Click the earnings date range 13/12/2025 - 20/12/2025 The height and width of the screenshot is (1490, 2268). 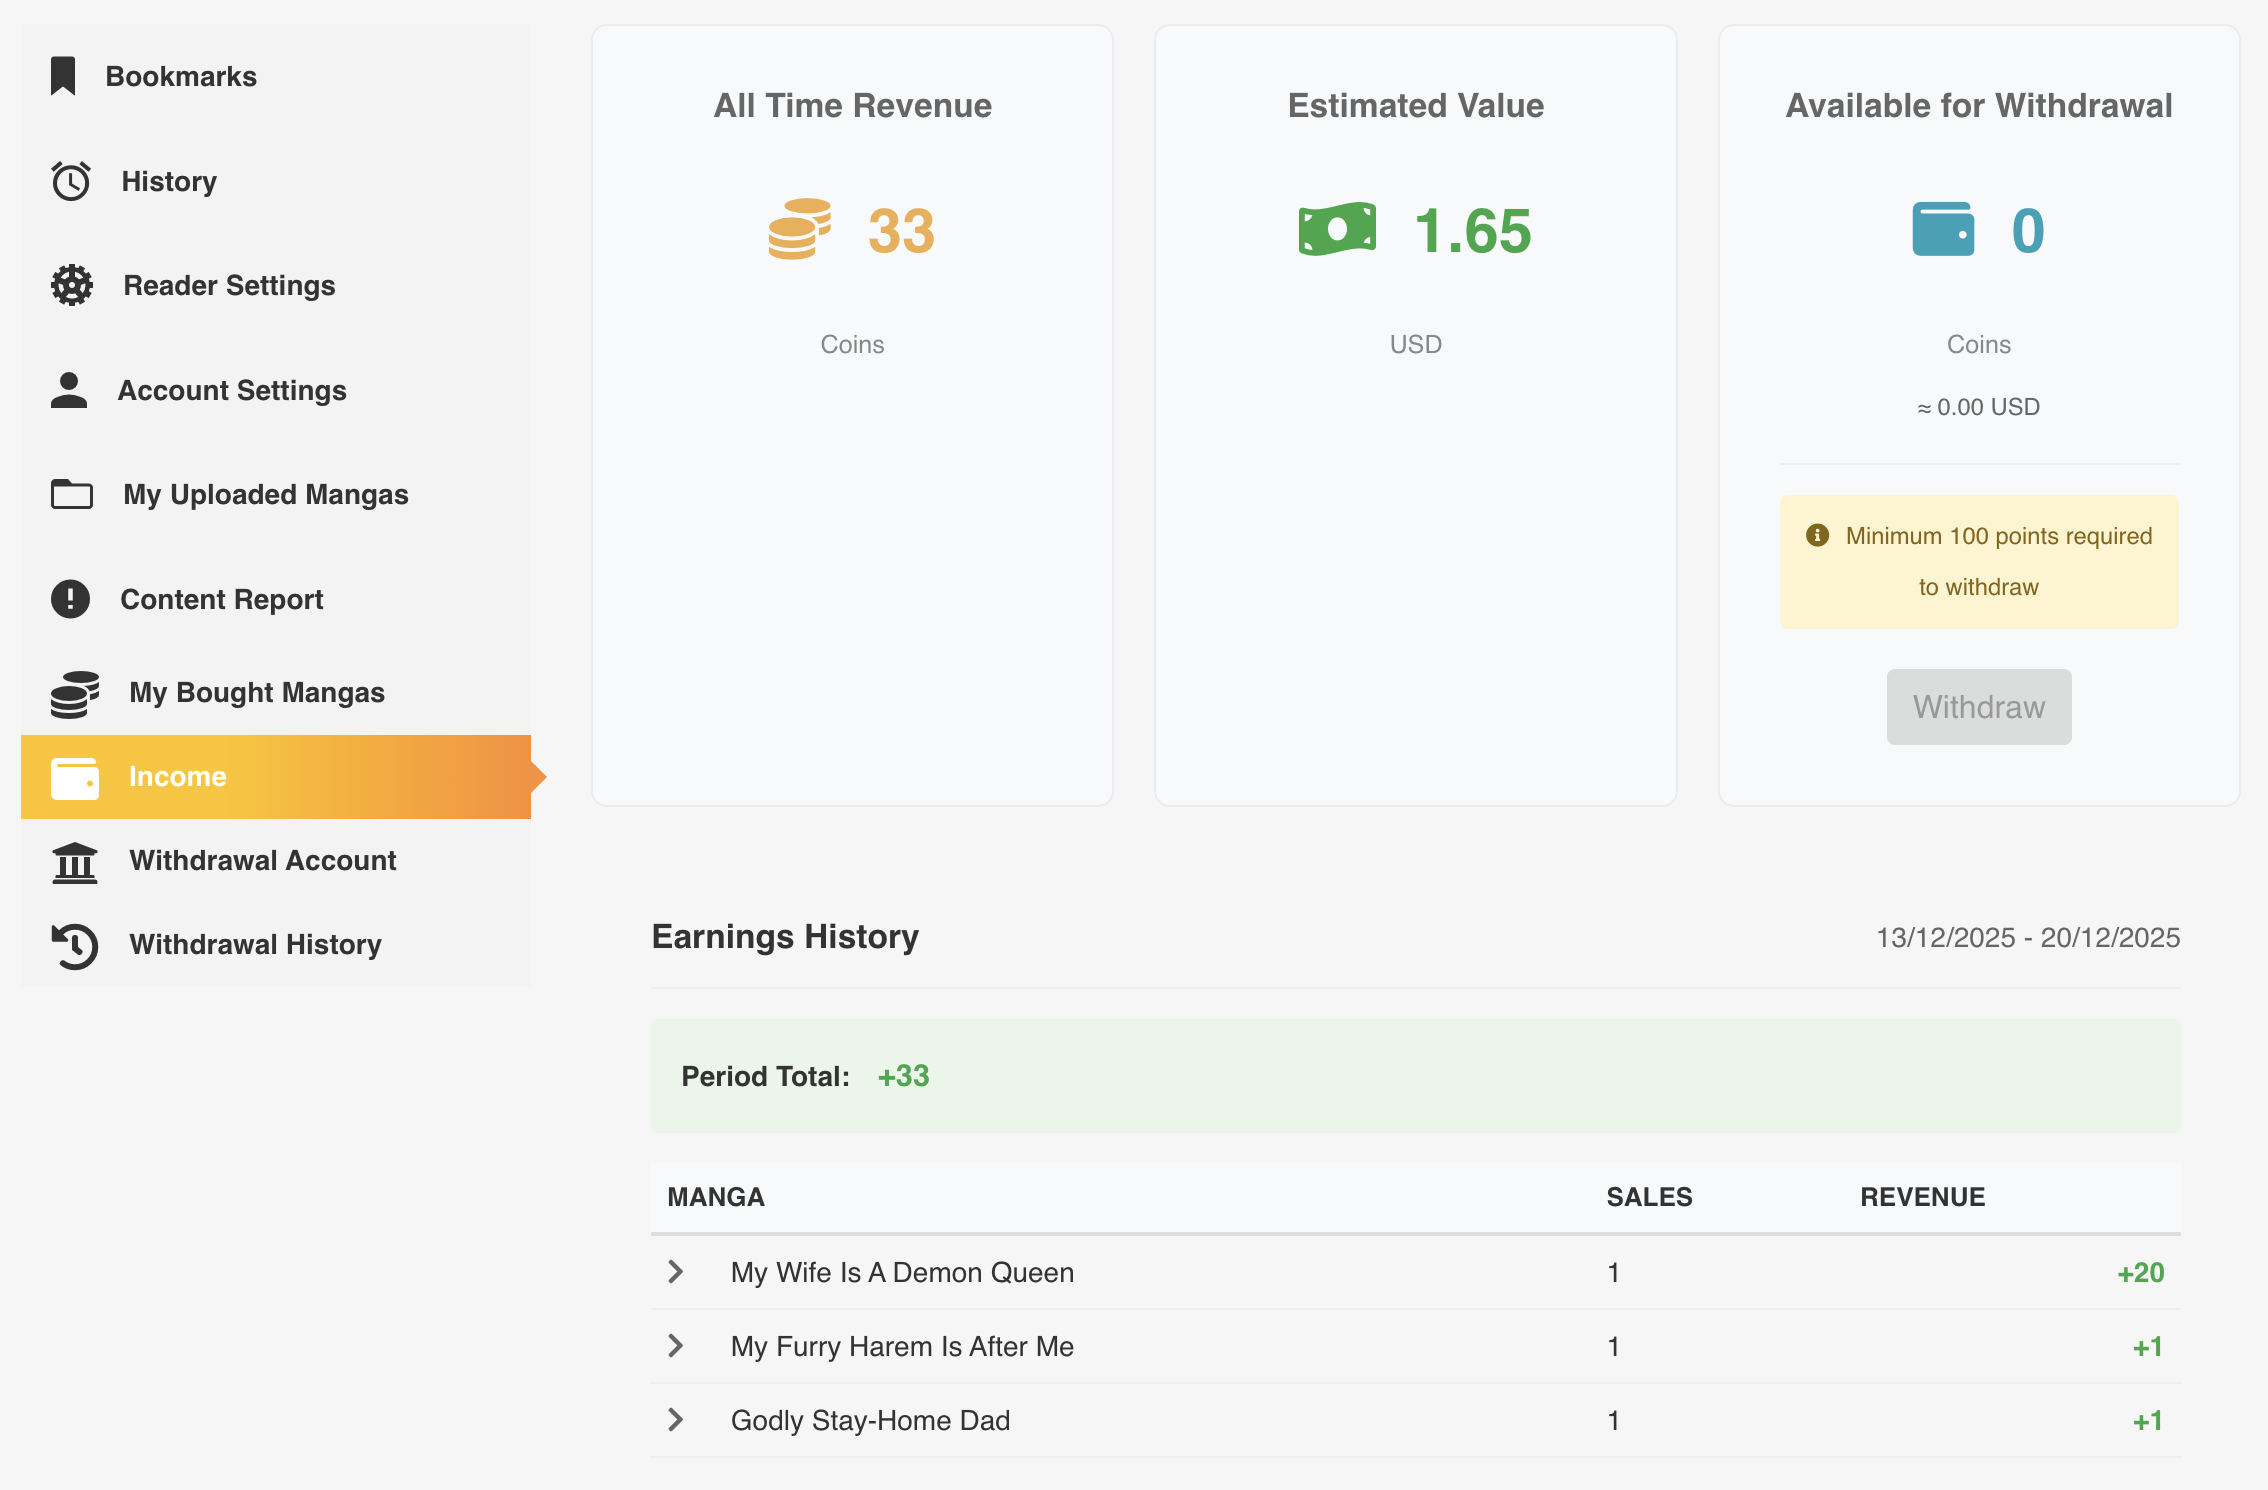[2028, 938]
